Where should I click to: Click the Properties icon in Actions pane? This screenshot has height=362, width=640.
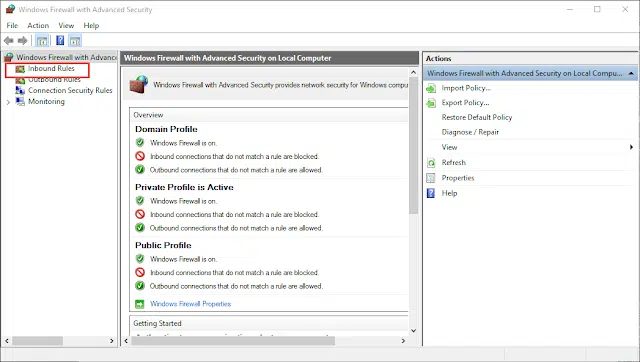coord(431,178)
